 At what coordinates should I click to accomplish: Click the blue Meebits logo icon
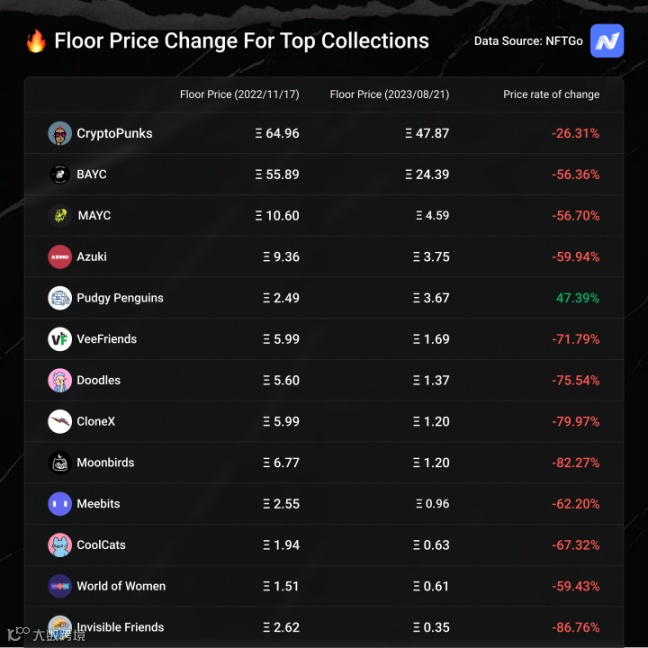[60, 504]
